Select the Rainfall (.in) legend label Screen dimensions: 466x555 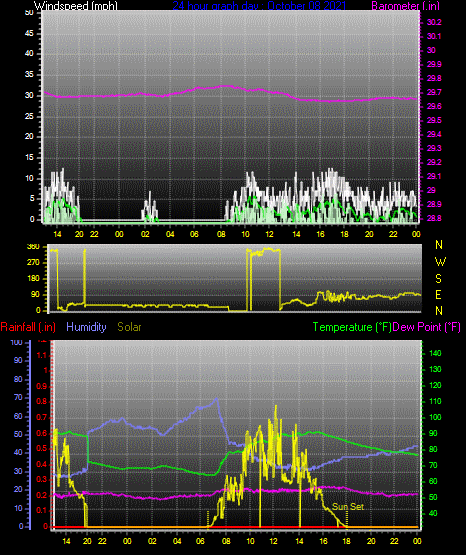tap(28, 327)
